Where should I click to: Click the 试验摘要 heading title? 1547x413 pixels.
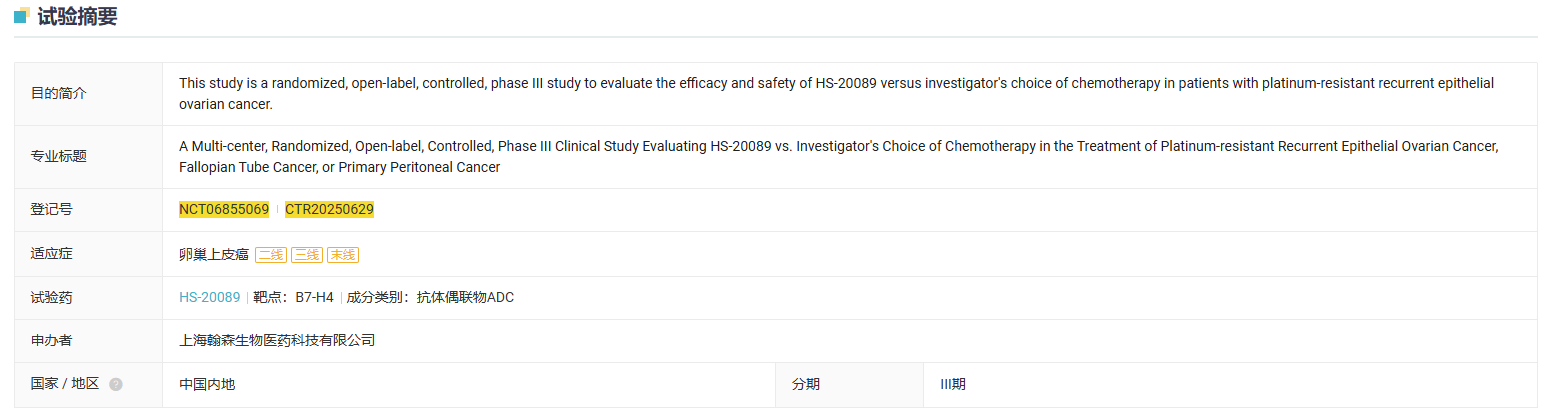click(x=77, y=16)
